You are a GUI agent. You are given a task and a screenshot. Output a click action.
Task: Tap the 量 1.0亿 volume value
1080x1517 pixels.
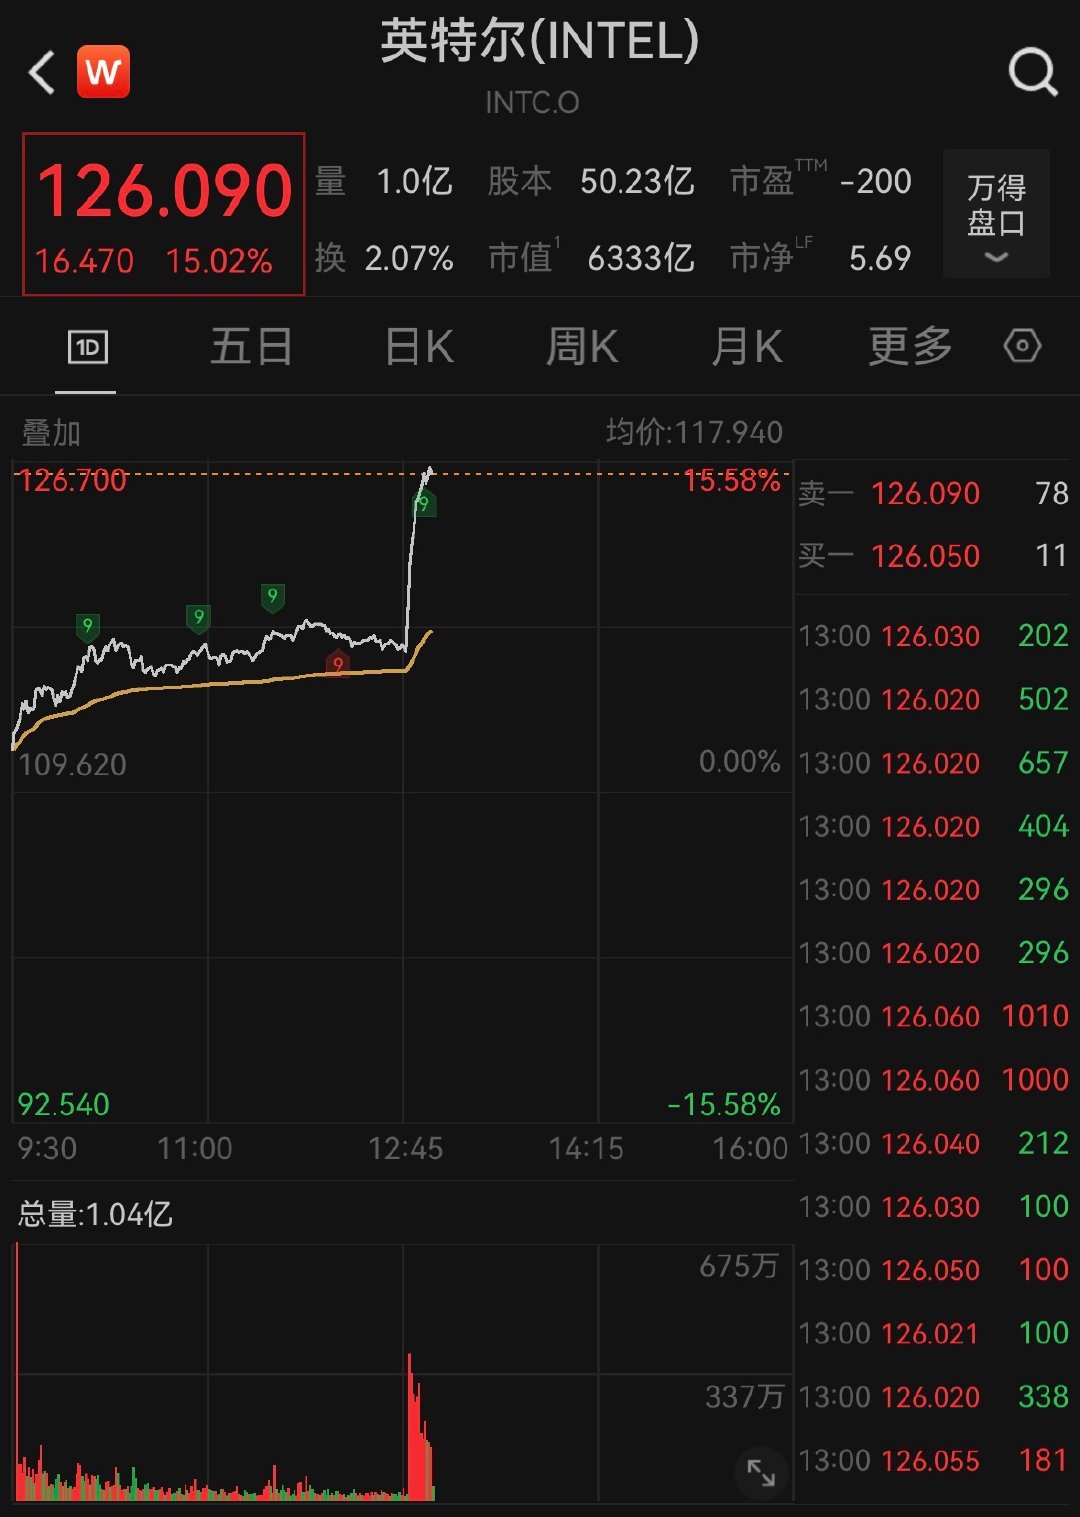pos(384,181)
